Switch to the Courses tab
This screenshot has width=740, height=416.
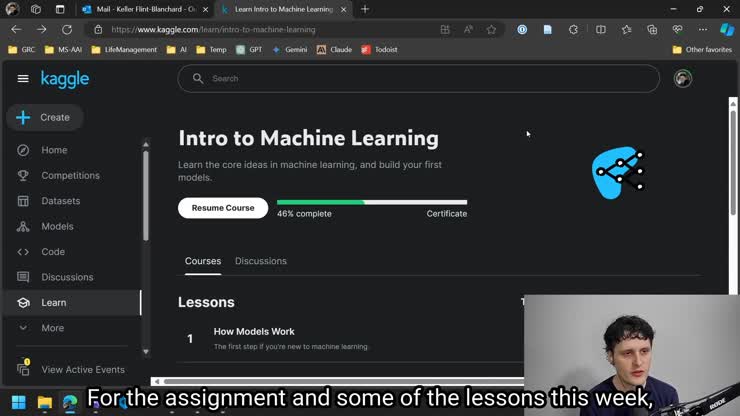coord(203,261)
